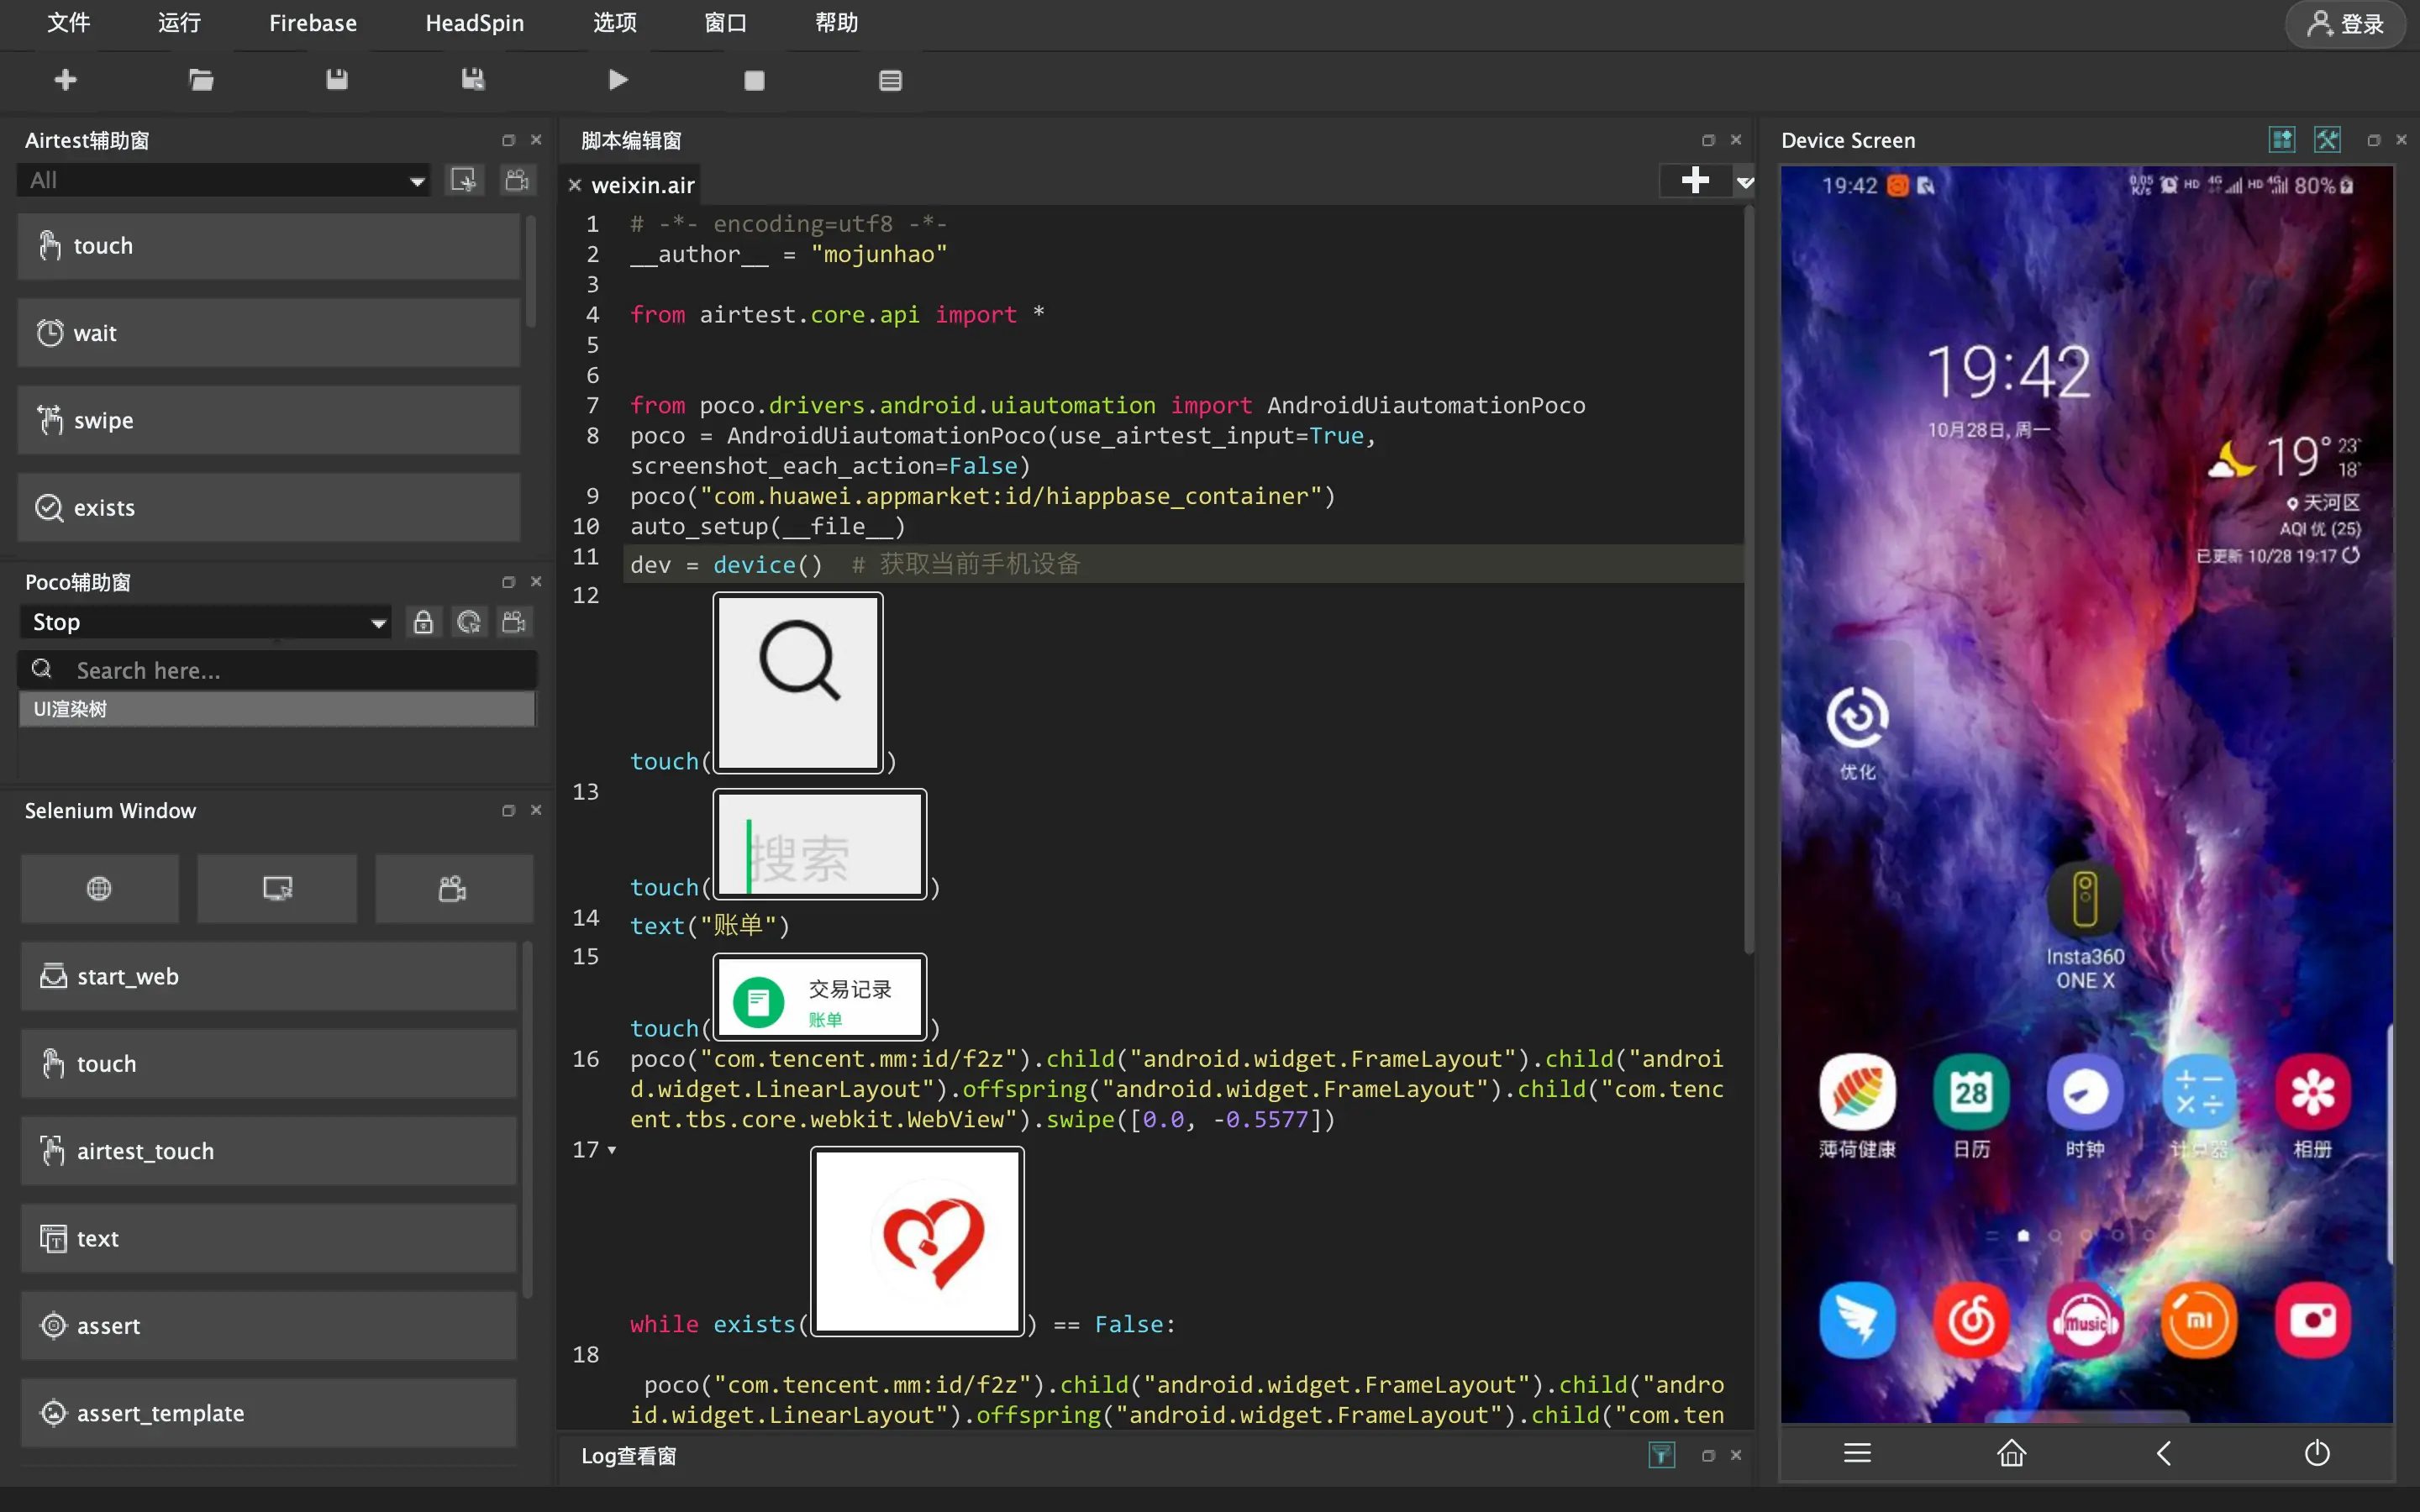Collapse the while block on line 17
2420x1512 pixels.
coord(612,1150)
